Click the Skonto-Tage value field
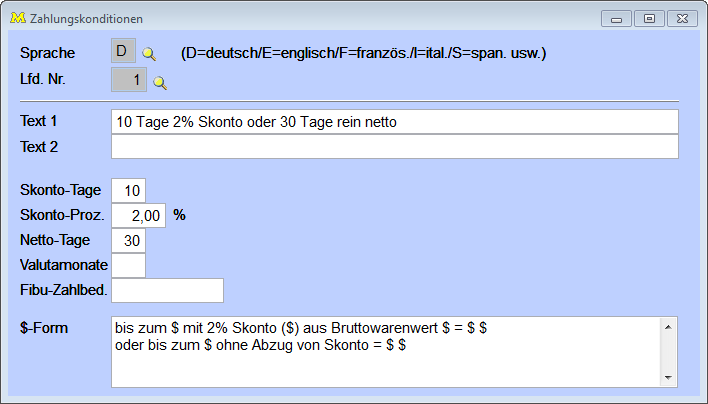Viewport: 708px width, 404px height. click(x=129, y=190)
